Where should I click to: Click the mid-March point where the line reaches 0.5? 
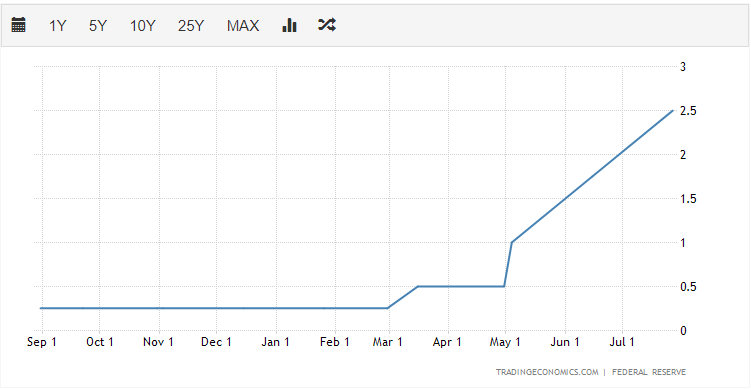click(418, 286)
